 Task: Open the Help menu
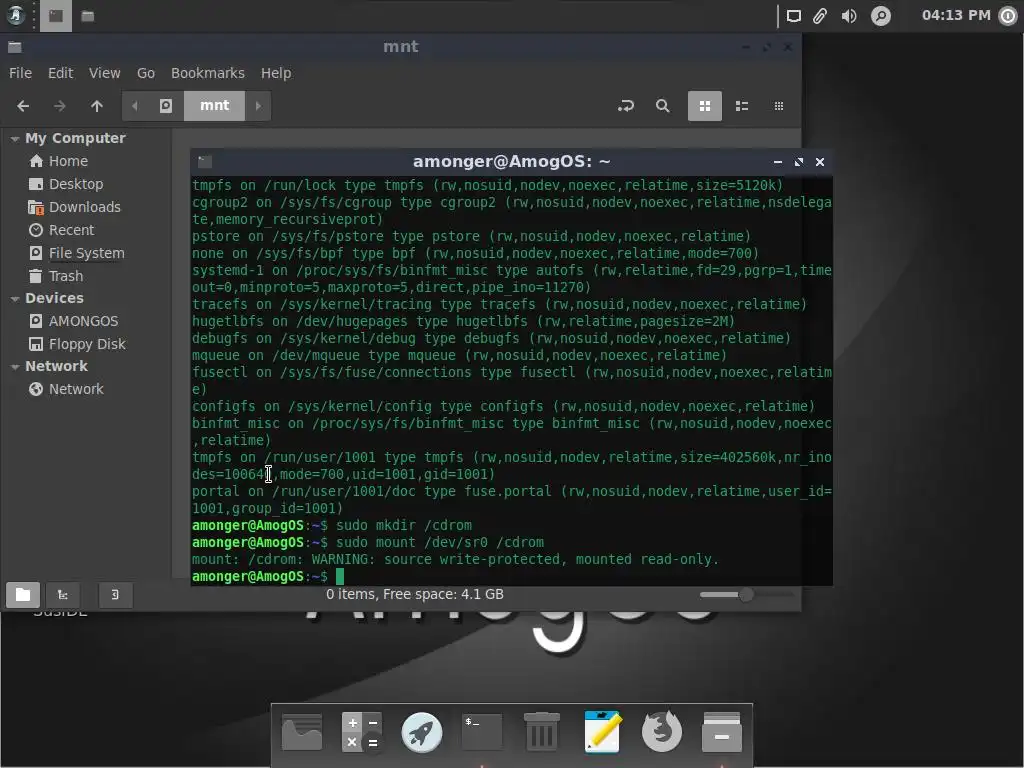[276, 73]
